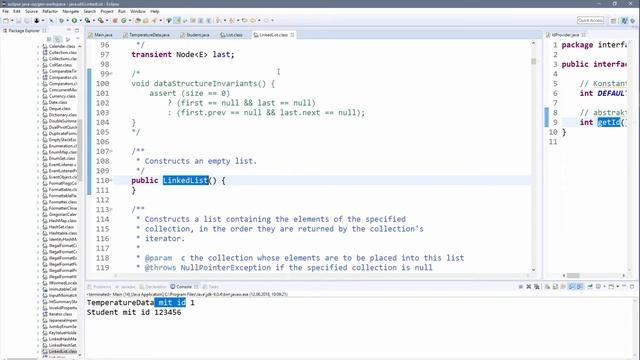Click the green New Java Class icon

124,20
